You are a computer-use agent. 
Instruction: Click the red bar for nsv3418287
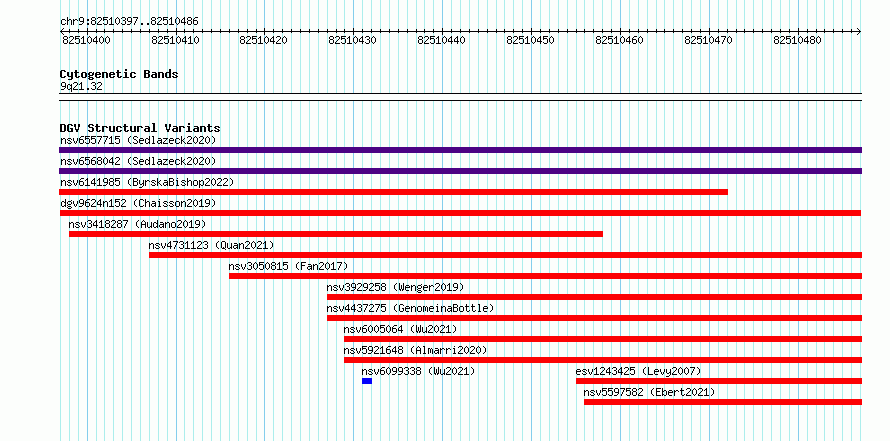336,234
